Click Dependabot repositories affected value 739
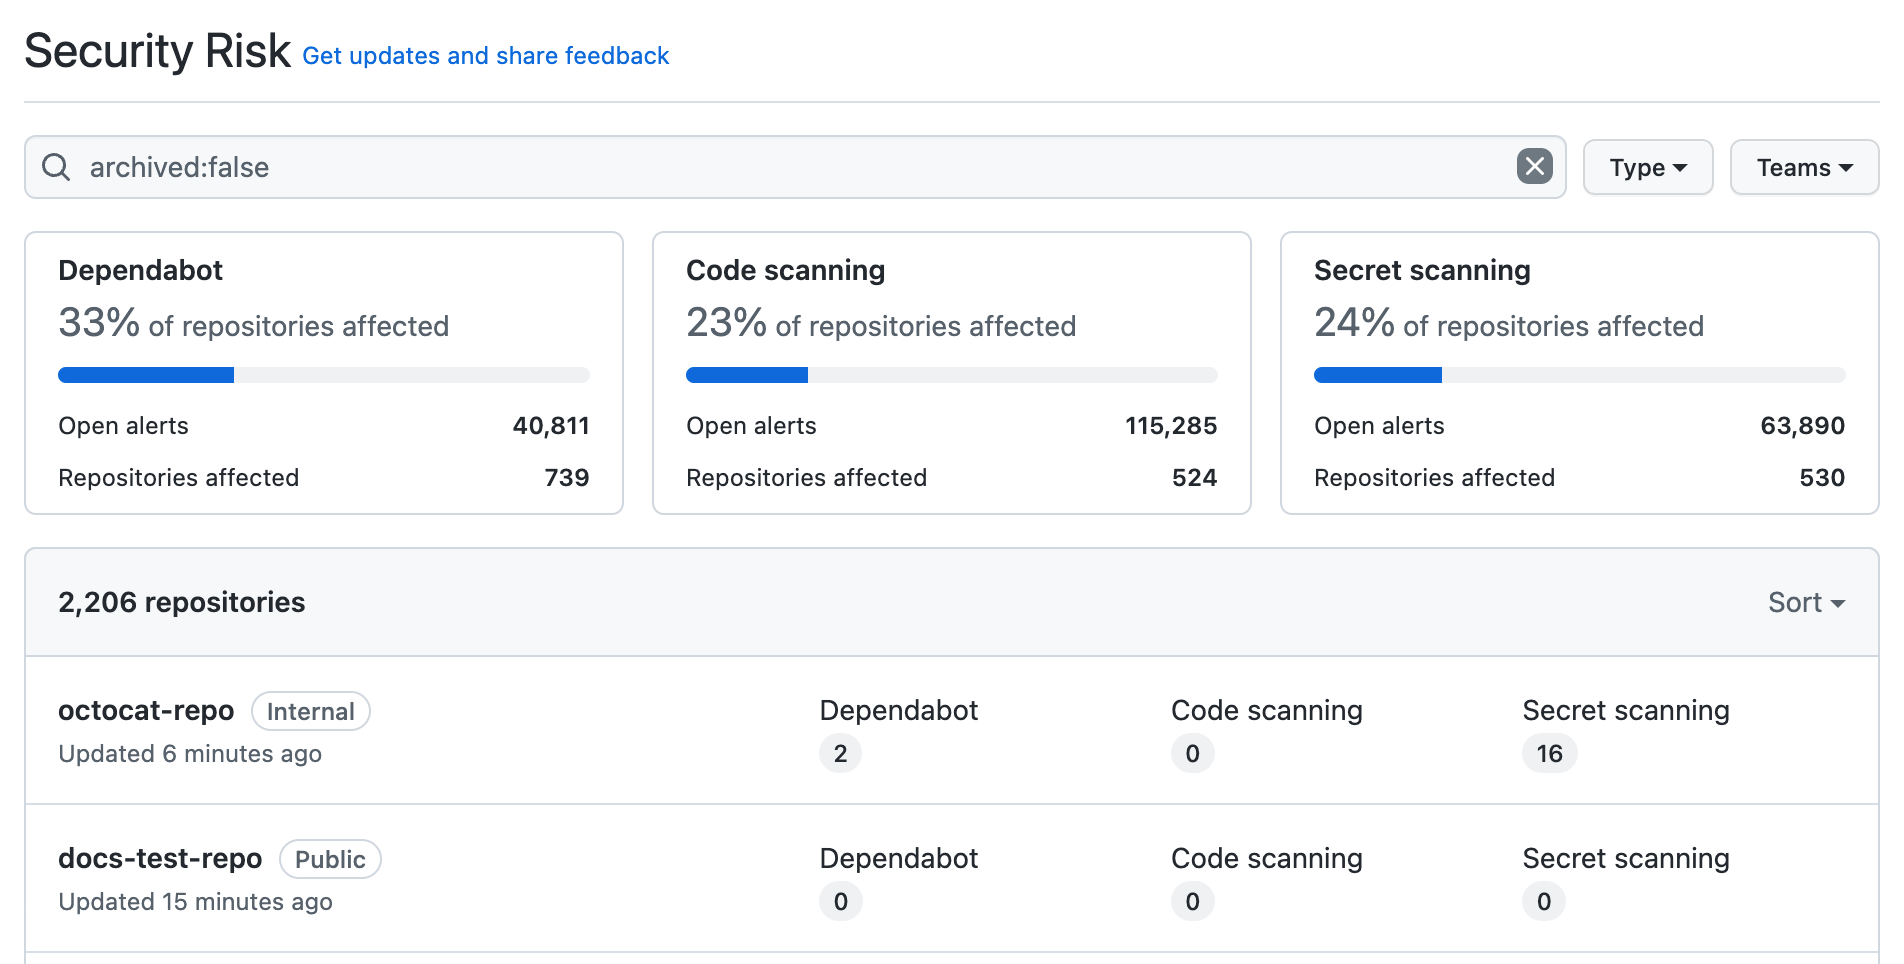This screenshot has width=1904, height=964. [567, 478]
